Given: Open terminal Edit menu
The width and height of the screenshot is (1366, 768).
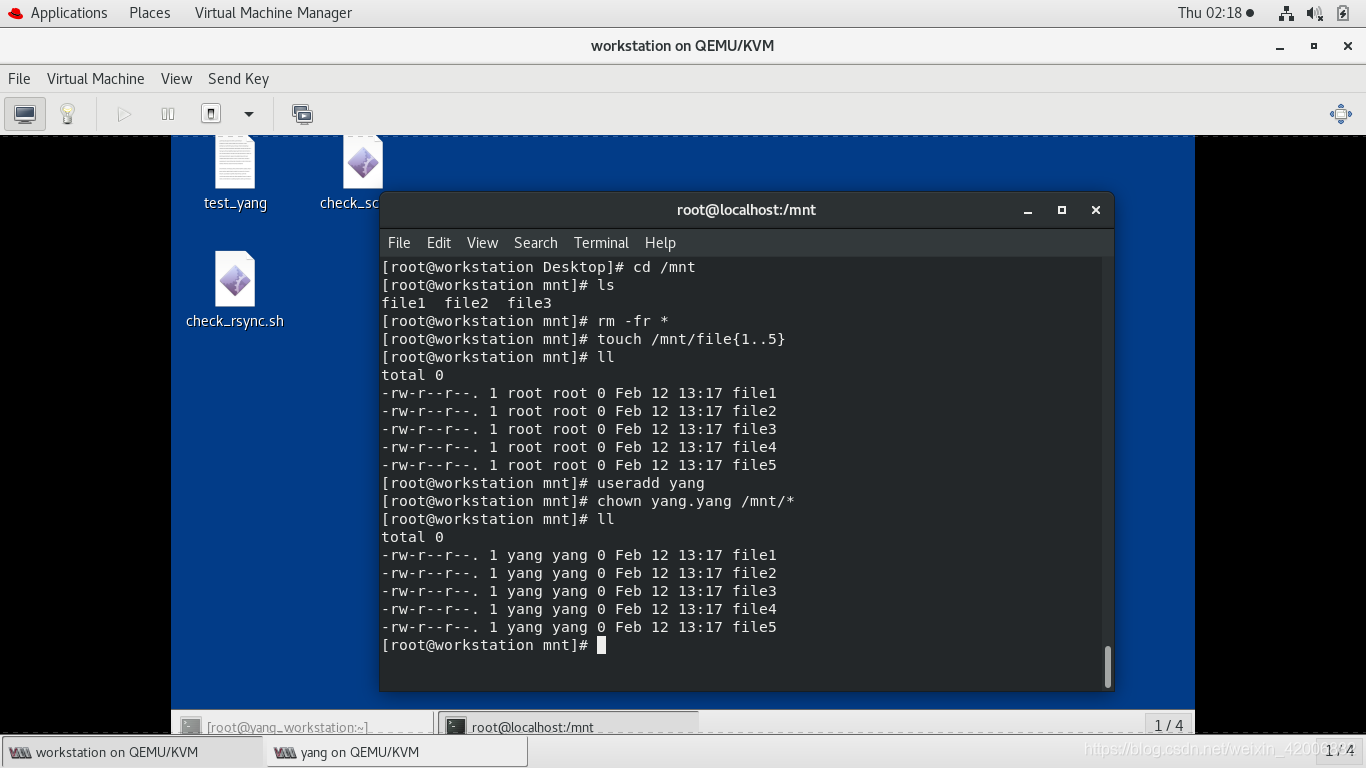Looking at the screenshot, I should (x=438, y=243).
